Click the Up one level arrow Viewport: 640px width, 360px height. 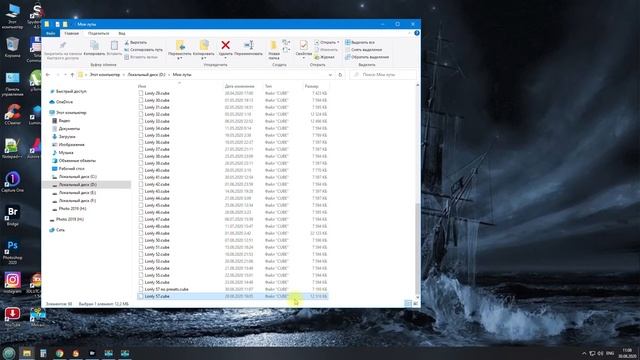(x=72, y=75)
